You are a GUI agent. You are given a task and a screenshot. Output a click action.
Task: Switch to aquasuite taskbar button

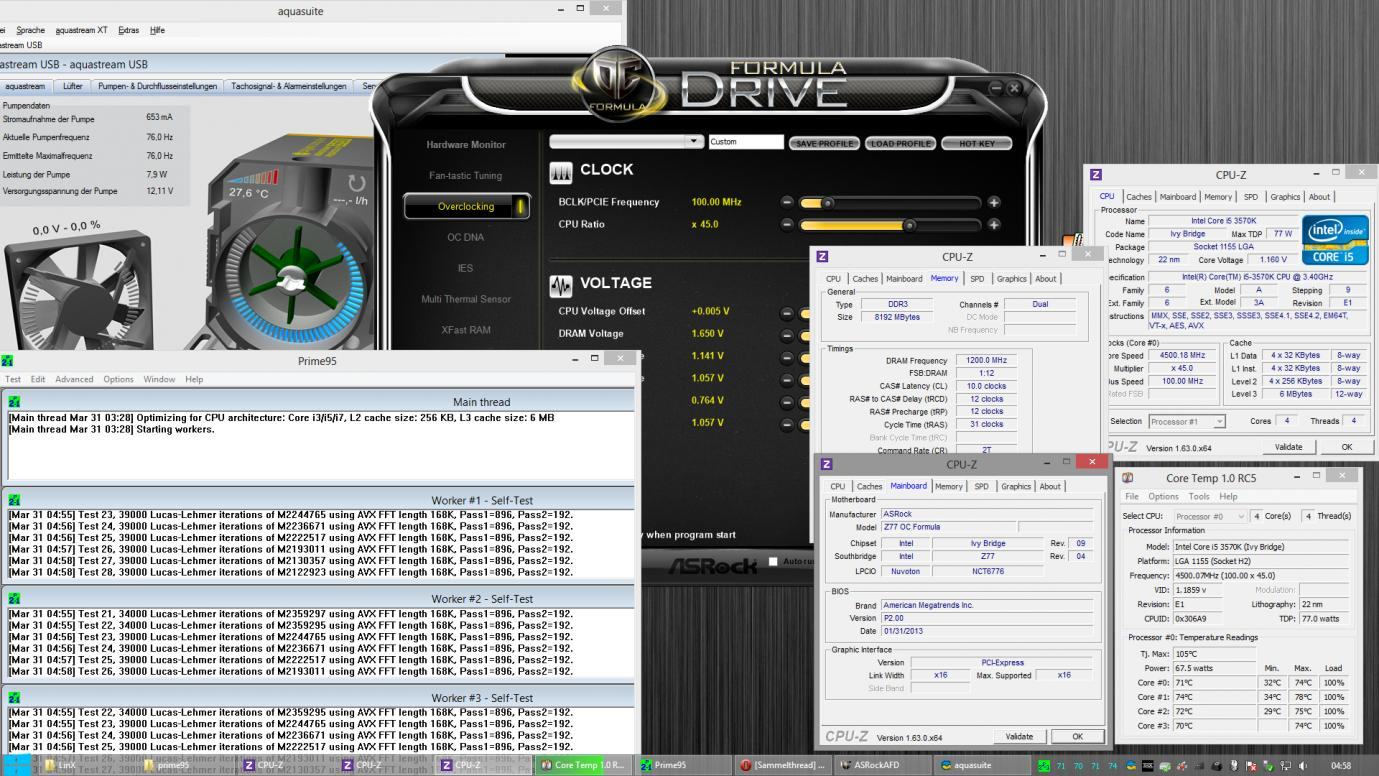981,765
